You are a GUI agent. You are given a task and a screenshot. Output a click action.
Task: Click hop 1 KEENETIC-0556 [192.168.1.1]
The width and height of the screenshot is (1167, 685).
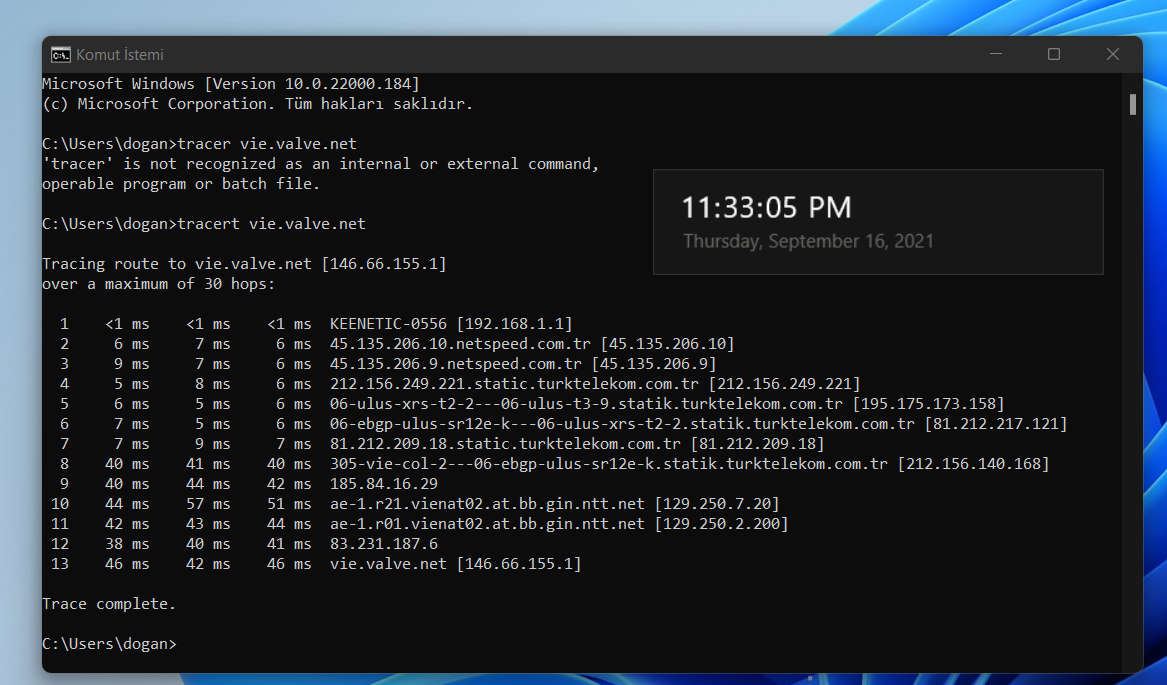(451, 324)
